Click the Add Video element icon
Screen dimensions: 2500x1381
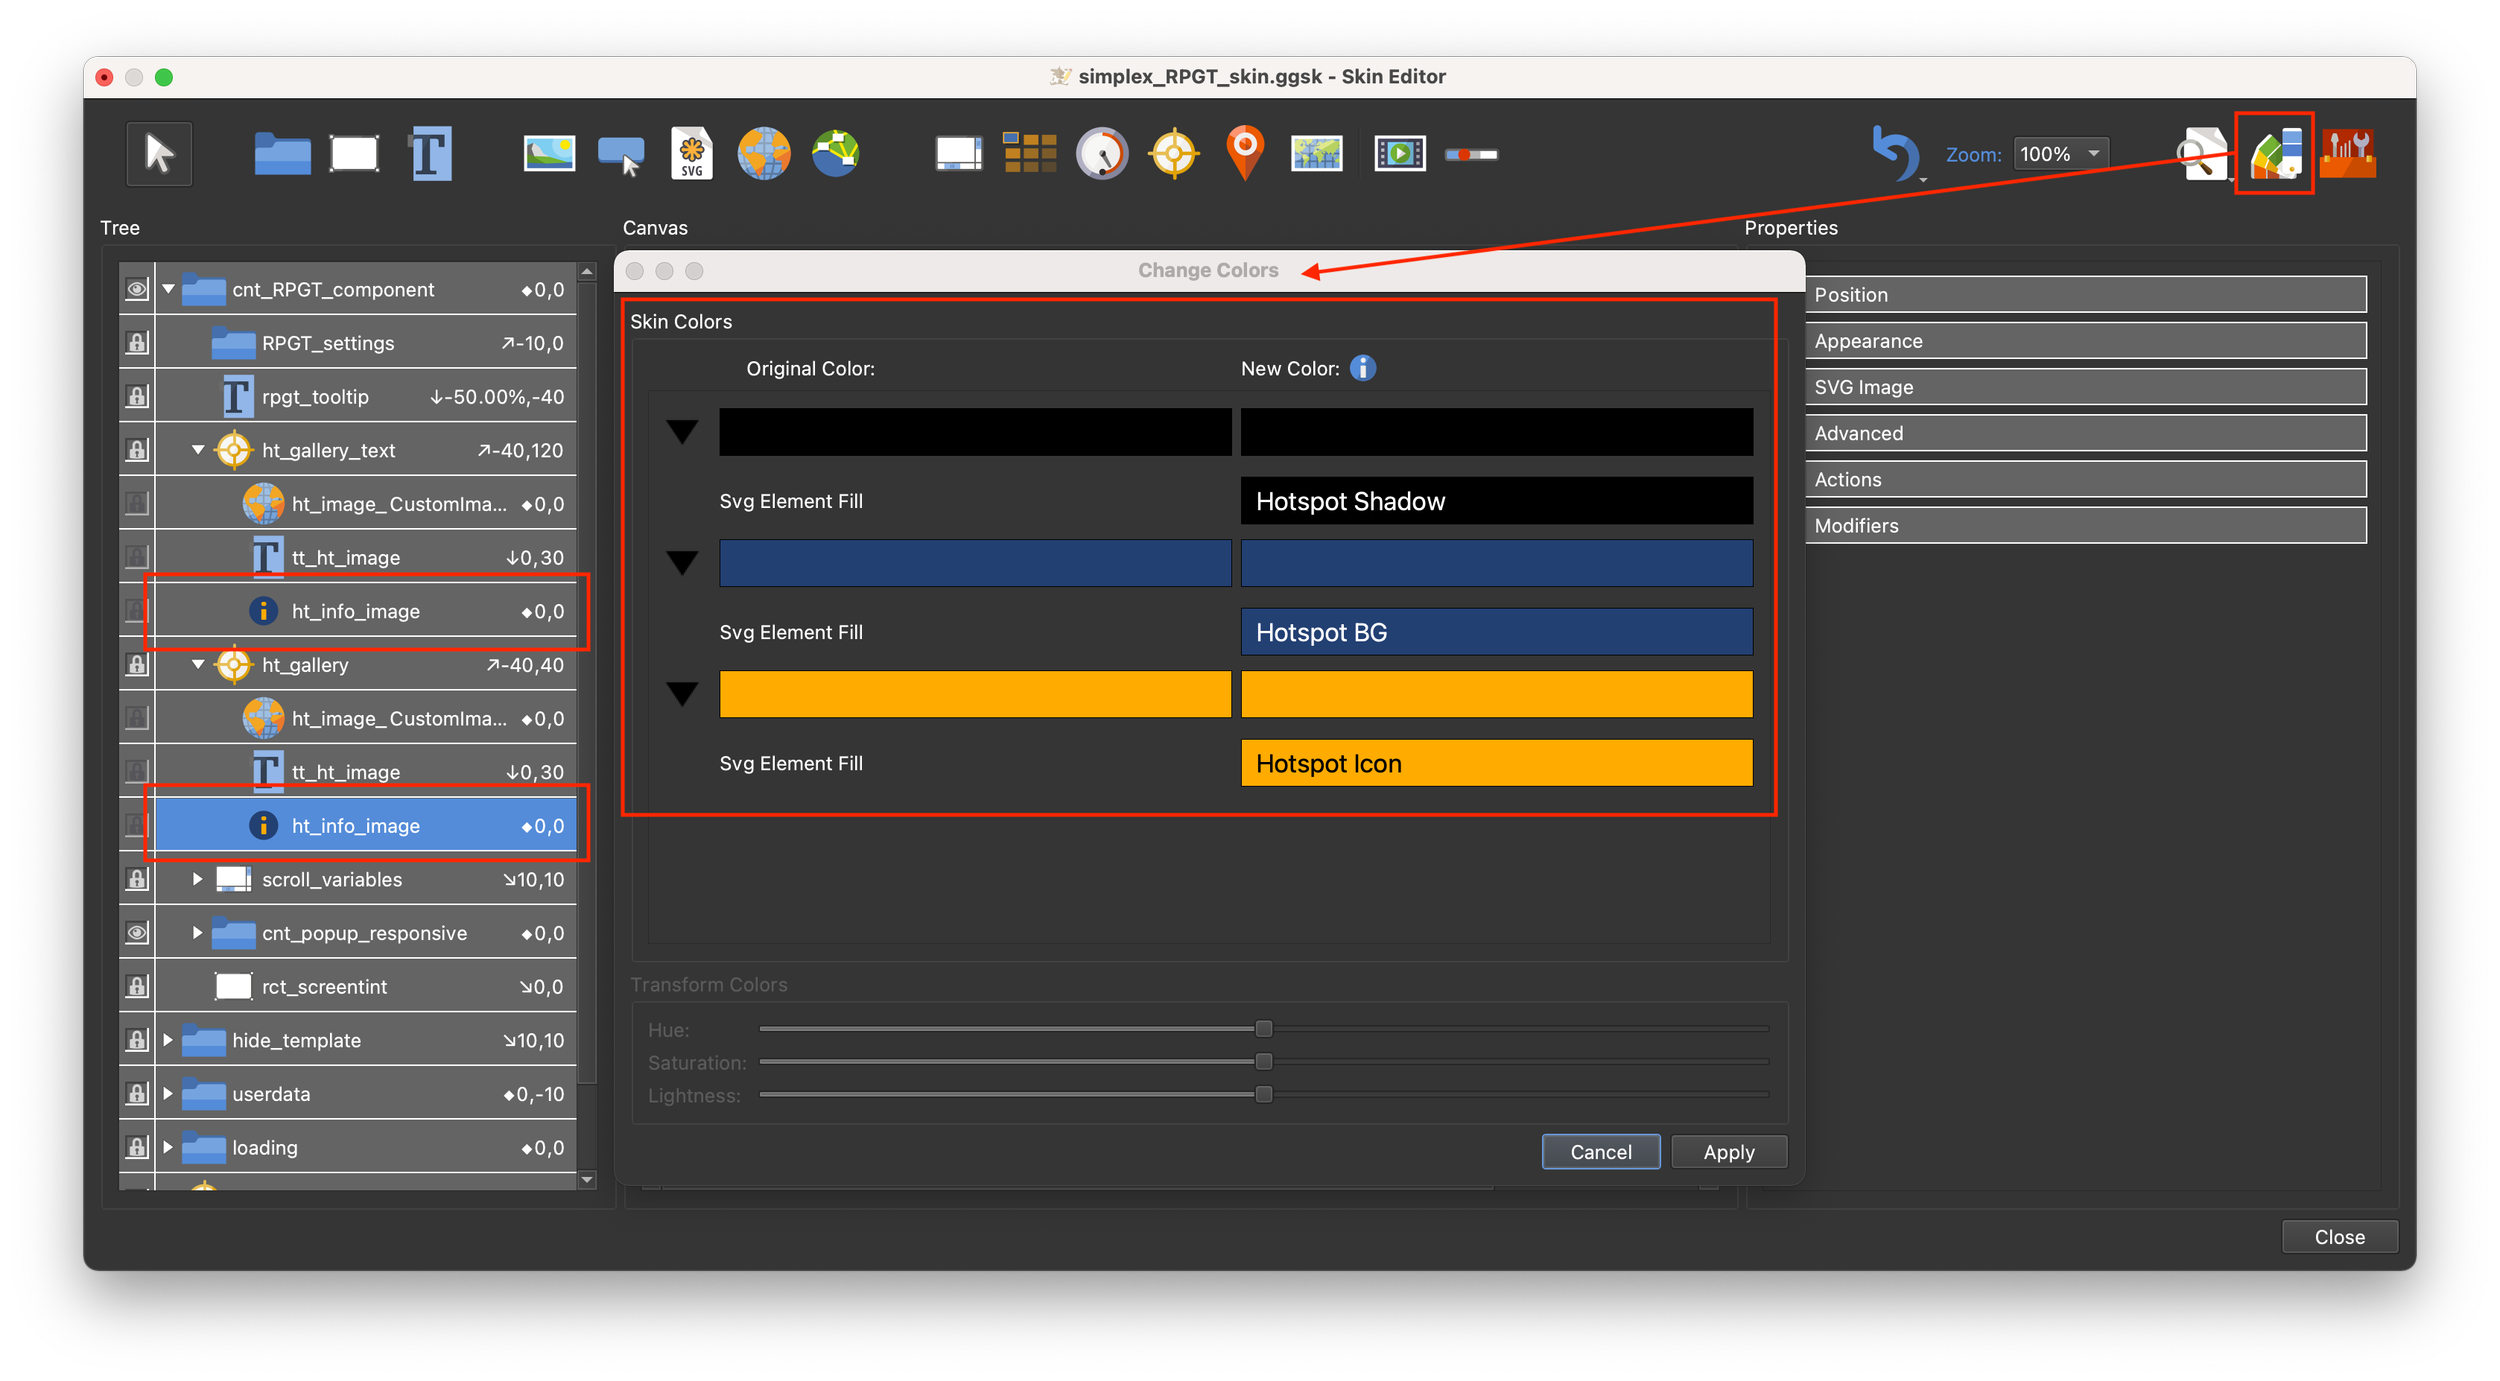click(x=1399, y=154)
